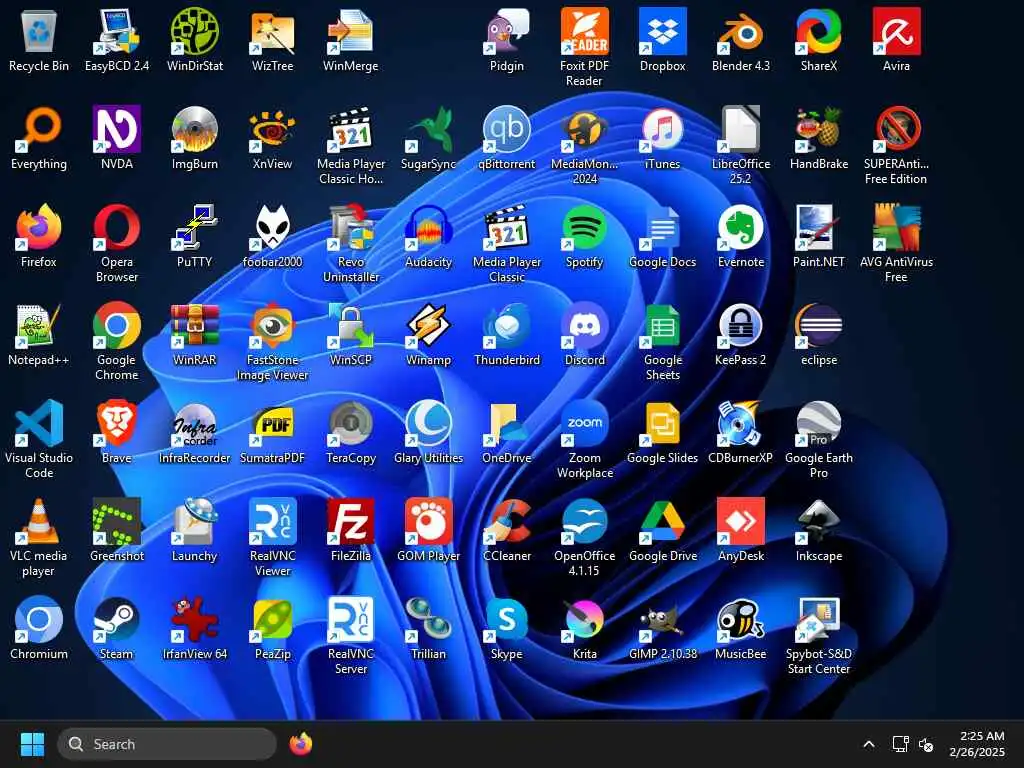Click the Opera Browser icon

(x=117, y=227)
